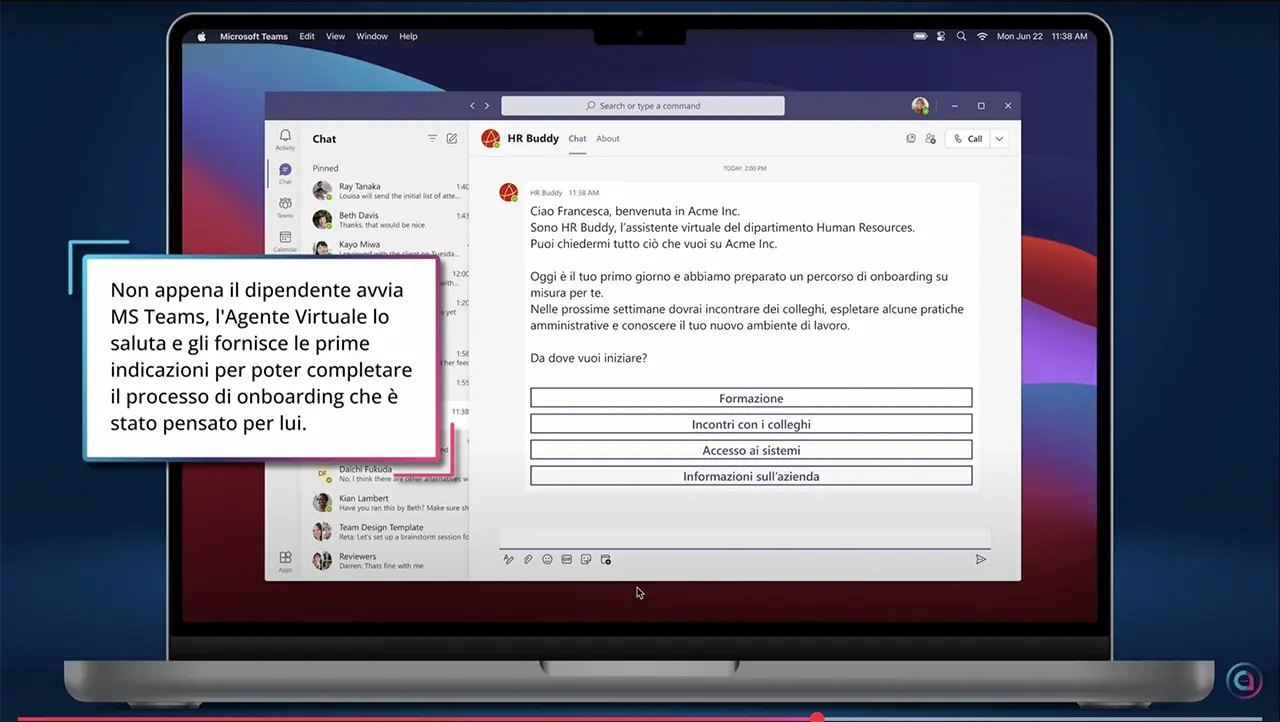Start a new chat with the compose icon
Viewport: 1280px width, 722px height.
pos(451,138)
